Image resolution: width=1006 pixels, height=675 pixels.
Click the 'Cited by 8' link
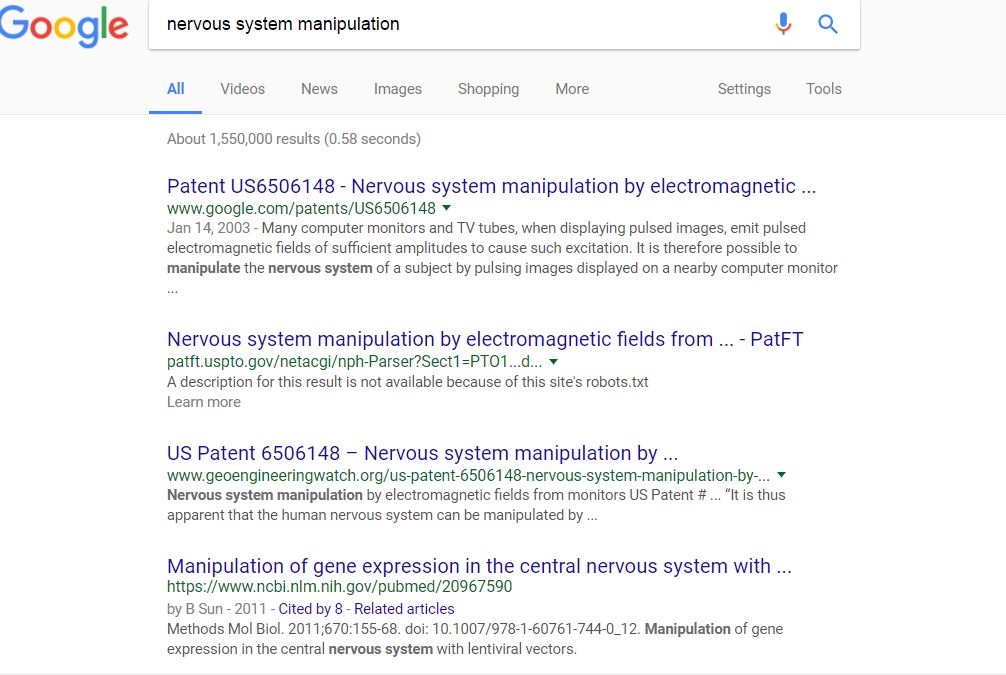click(x=311, y=609)
